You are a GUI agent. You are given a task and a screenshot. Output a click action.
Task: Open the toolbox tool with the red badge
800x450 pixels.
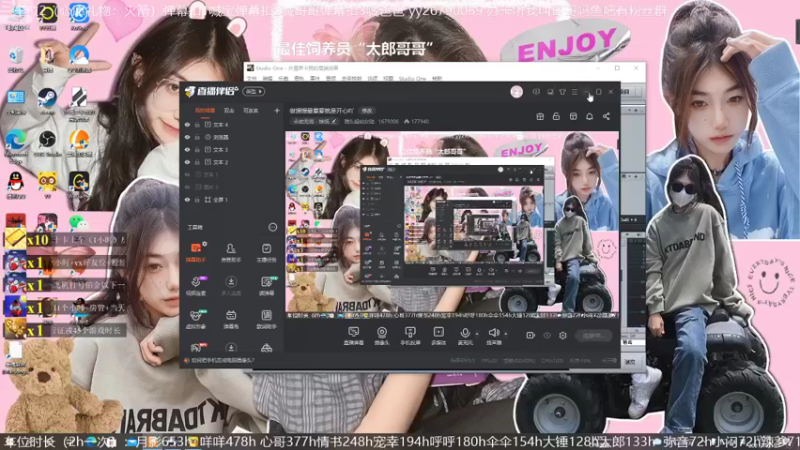click(195, 348)
